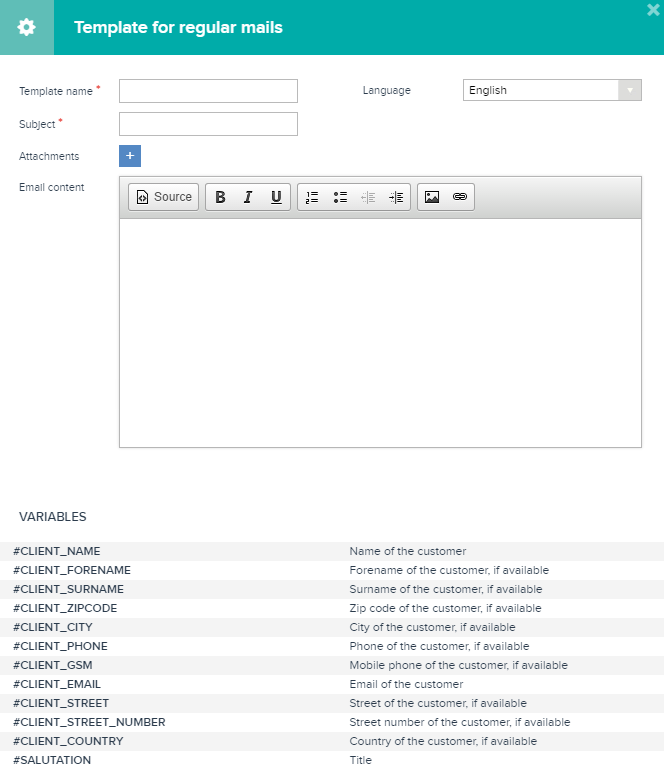This screenshot has width=664, height=768.
Task: Click inside the email content editor
Action: point(380,333)
